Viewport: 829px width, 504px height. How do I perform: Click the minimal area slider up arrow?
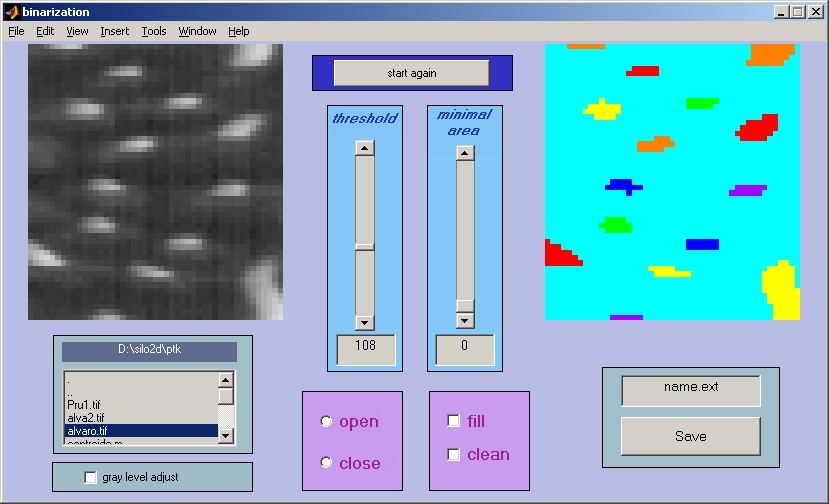tap(465, 153)
